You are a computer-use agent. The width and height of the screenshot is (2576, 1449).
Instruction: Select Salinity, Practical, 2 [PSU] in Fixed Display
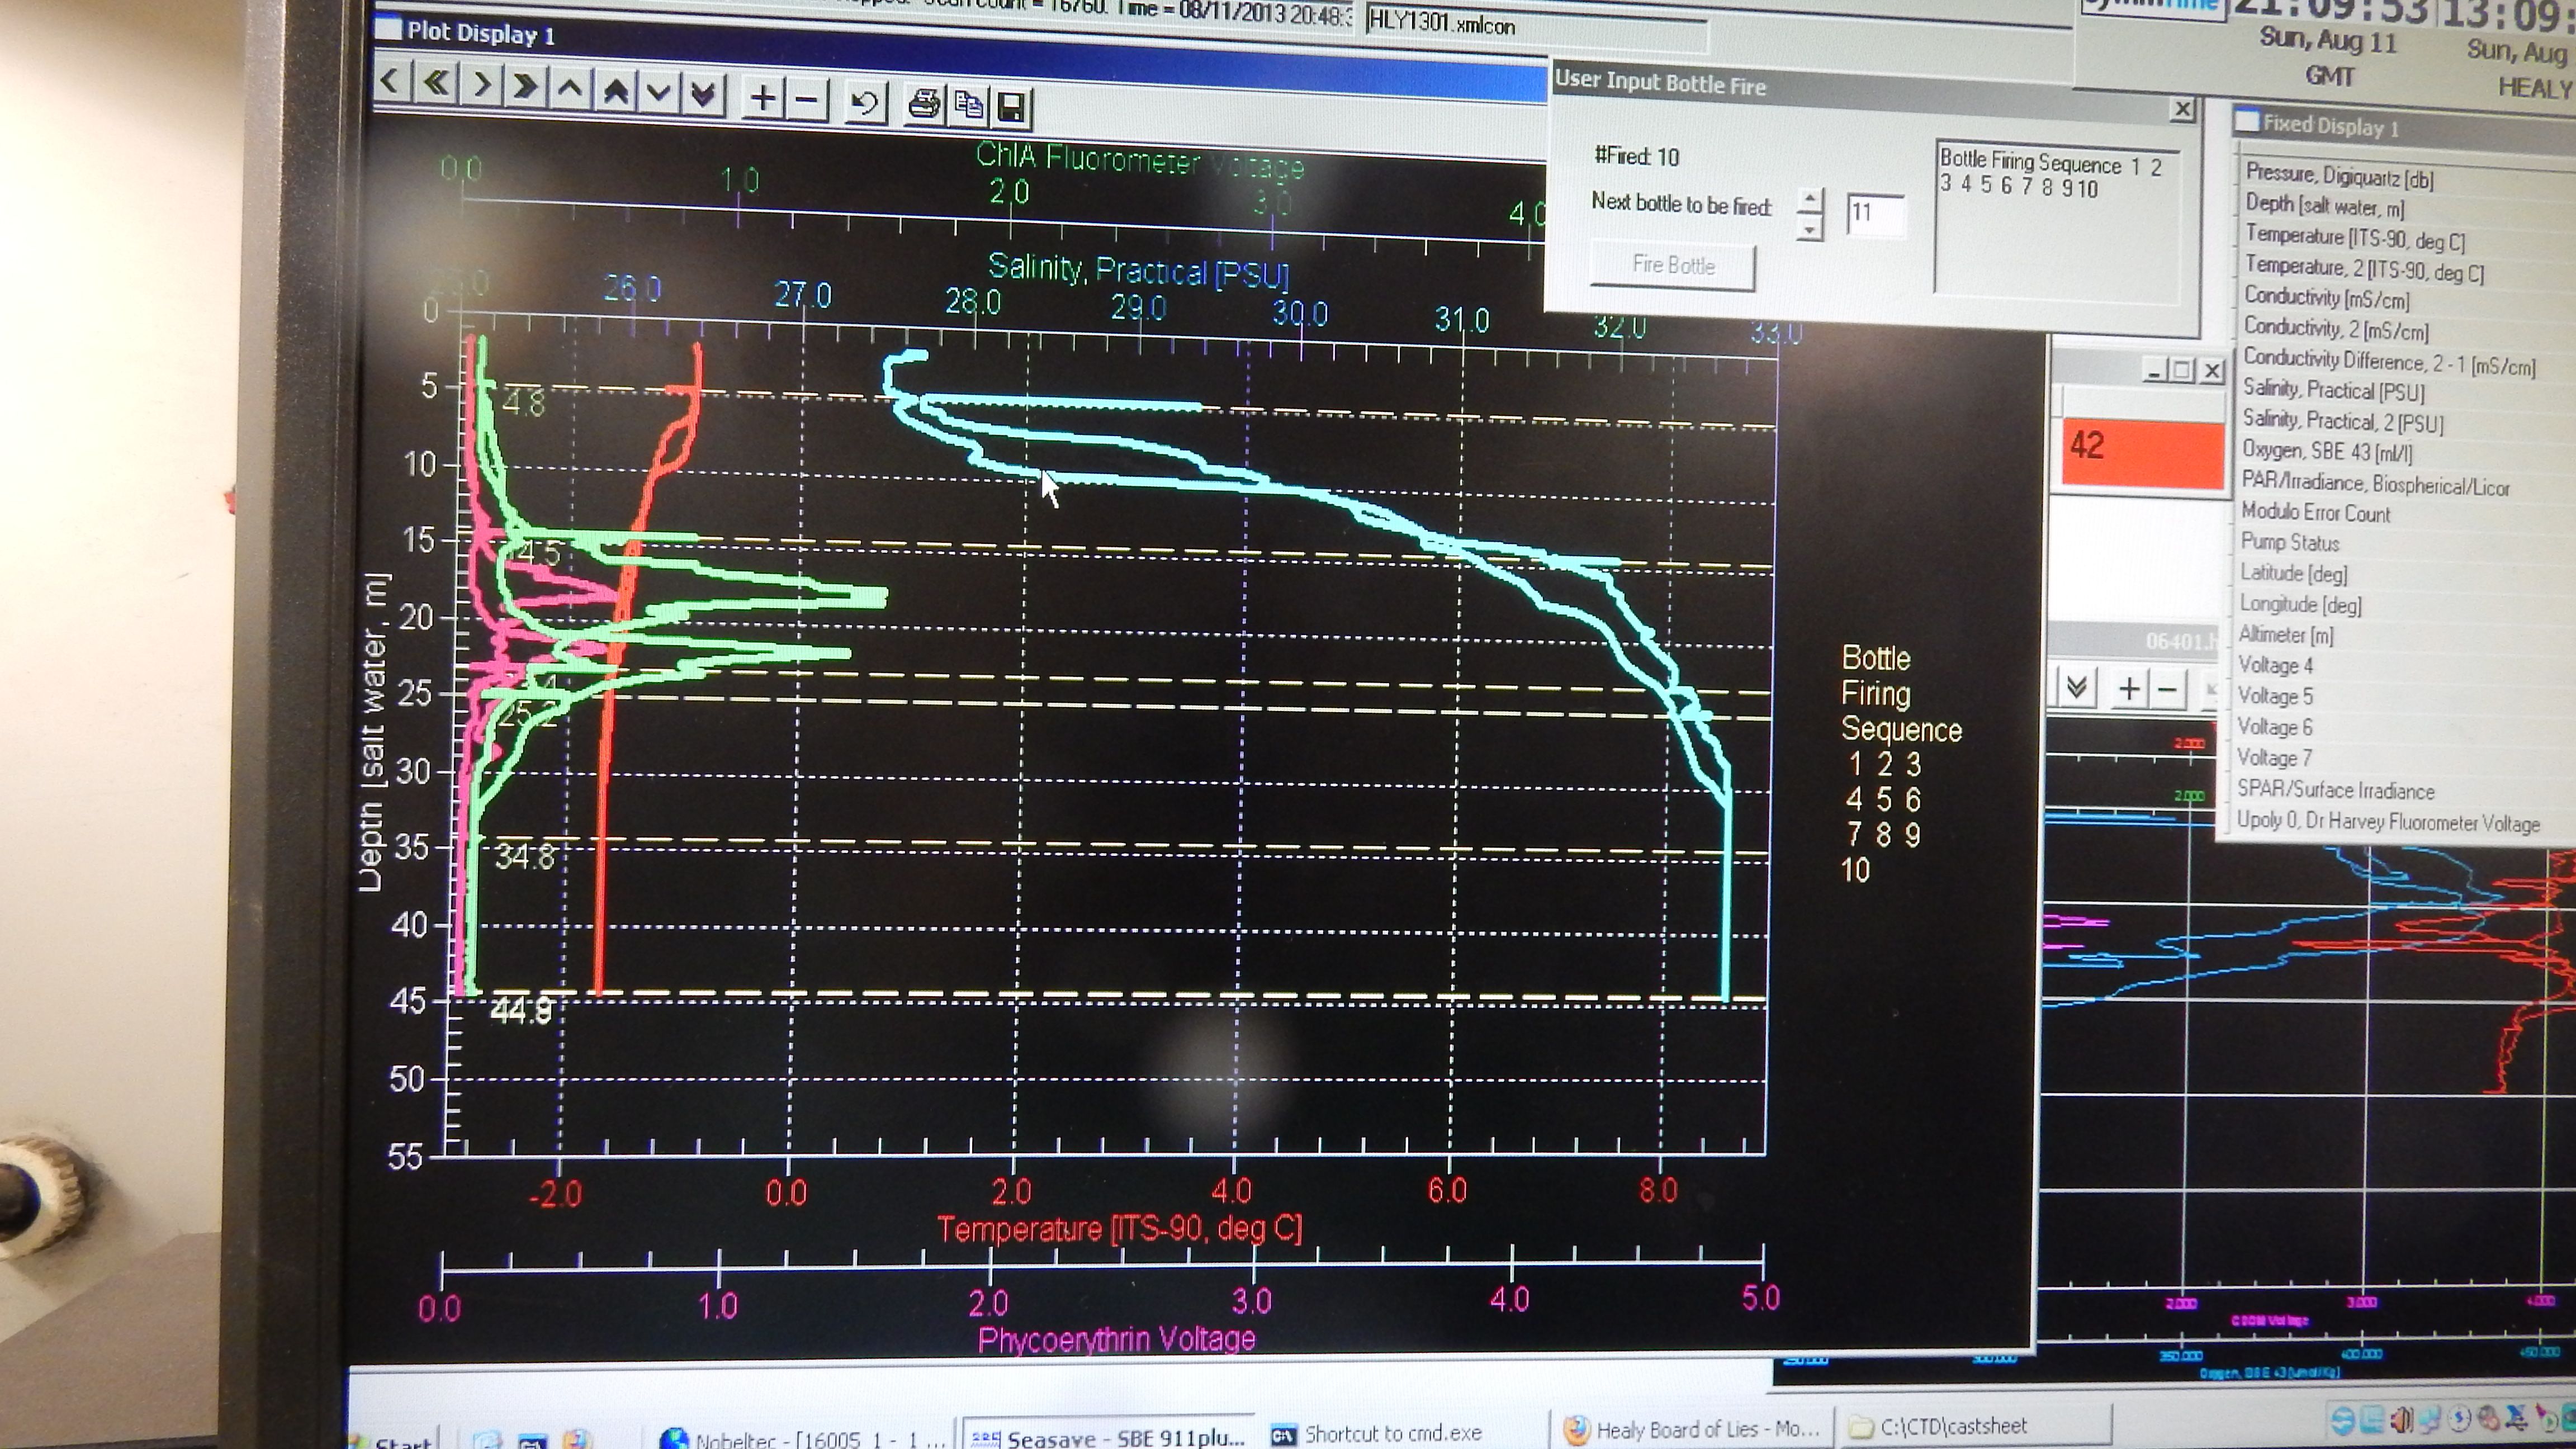click(x=2342, y=422)
